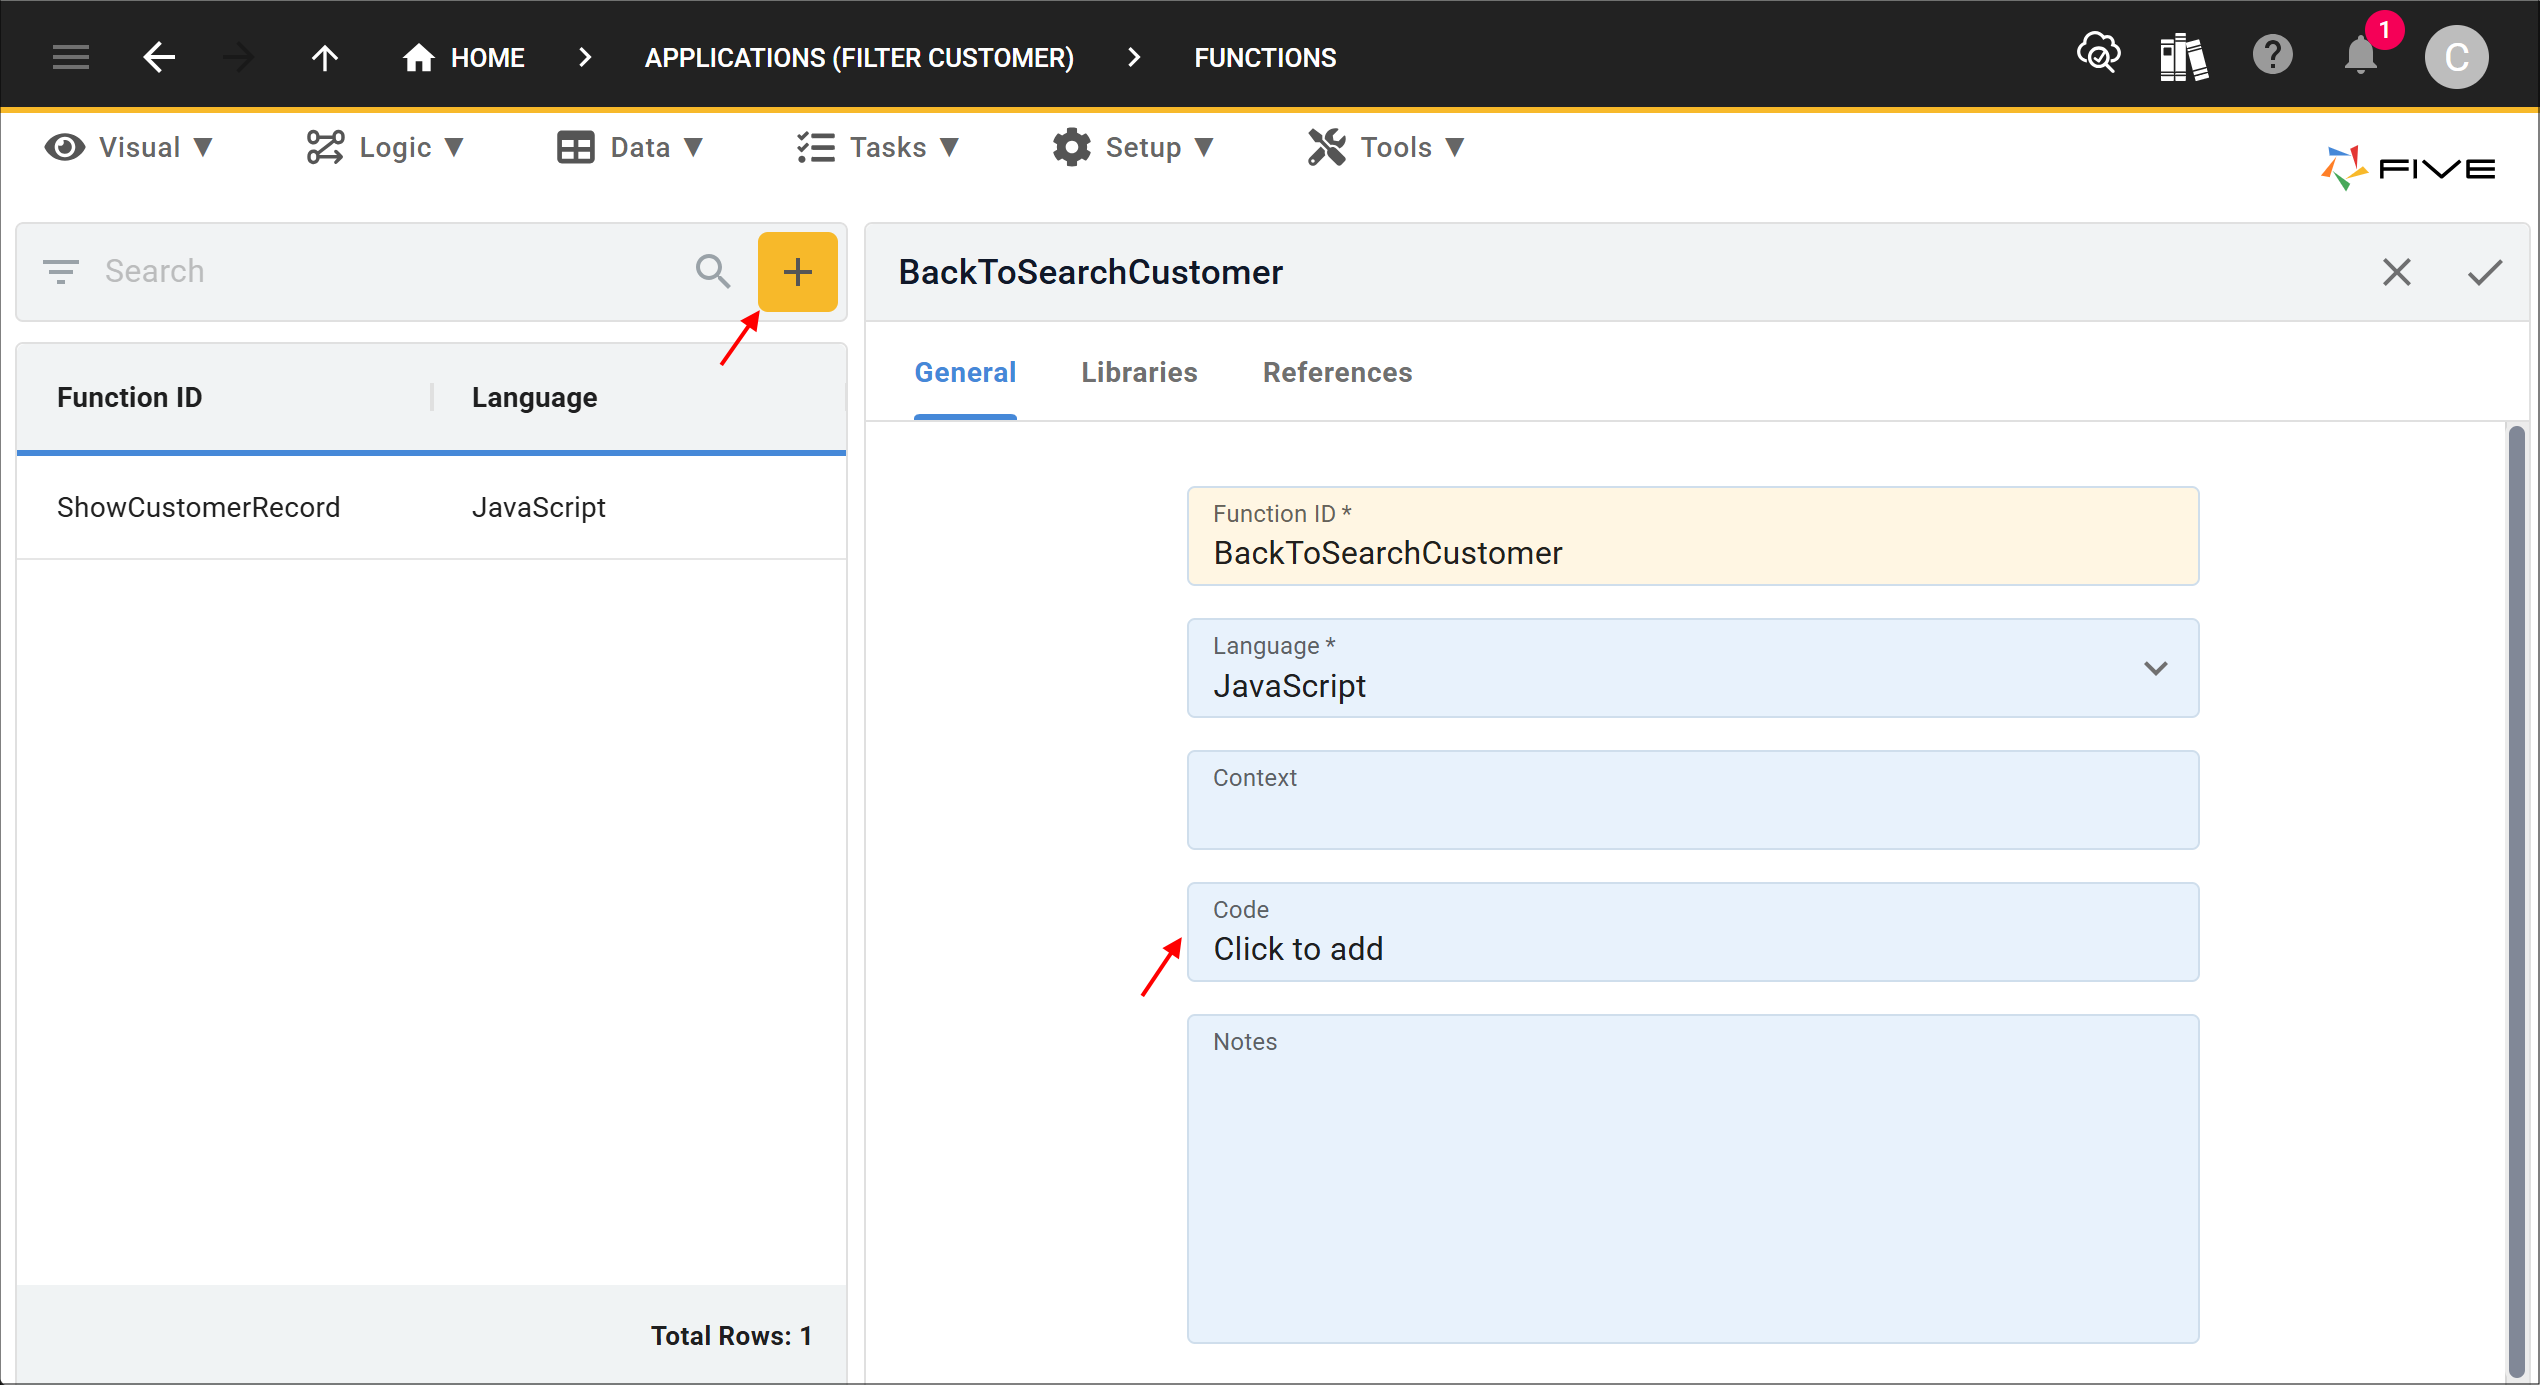Select the General tab

tap(967, 372)
